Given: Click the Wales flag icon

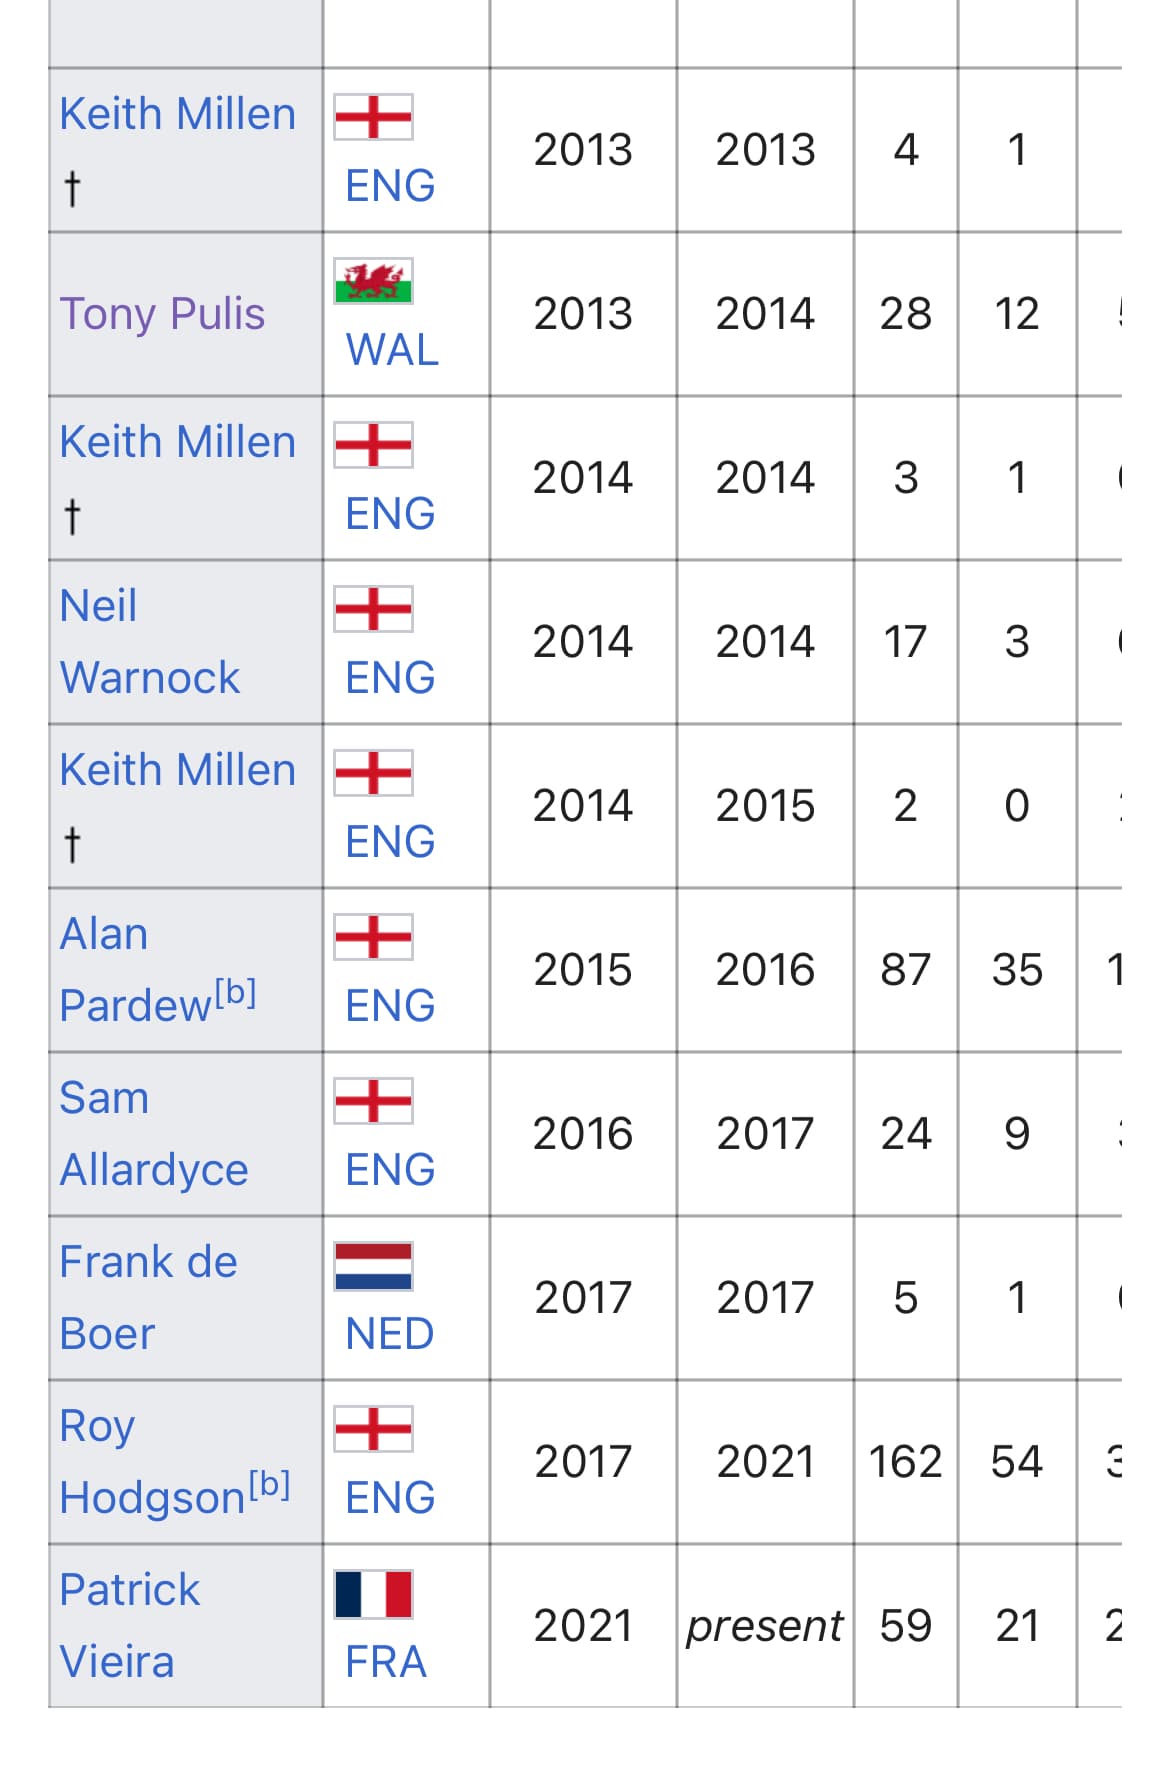Looking at the screenshot, I should tap(373, 281).
